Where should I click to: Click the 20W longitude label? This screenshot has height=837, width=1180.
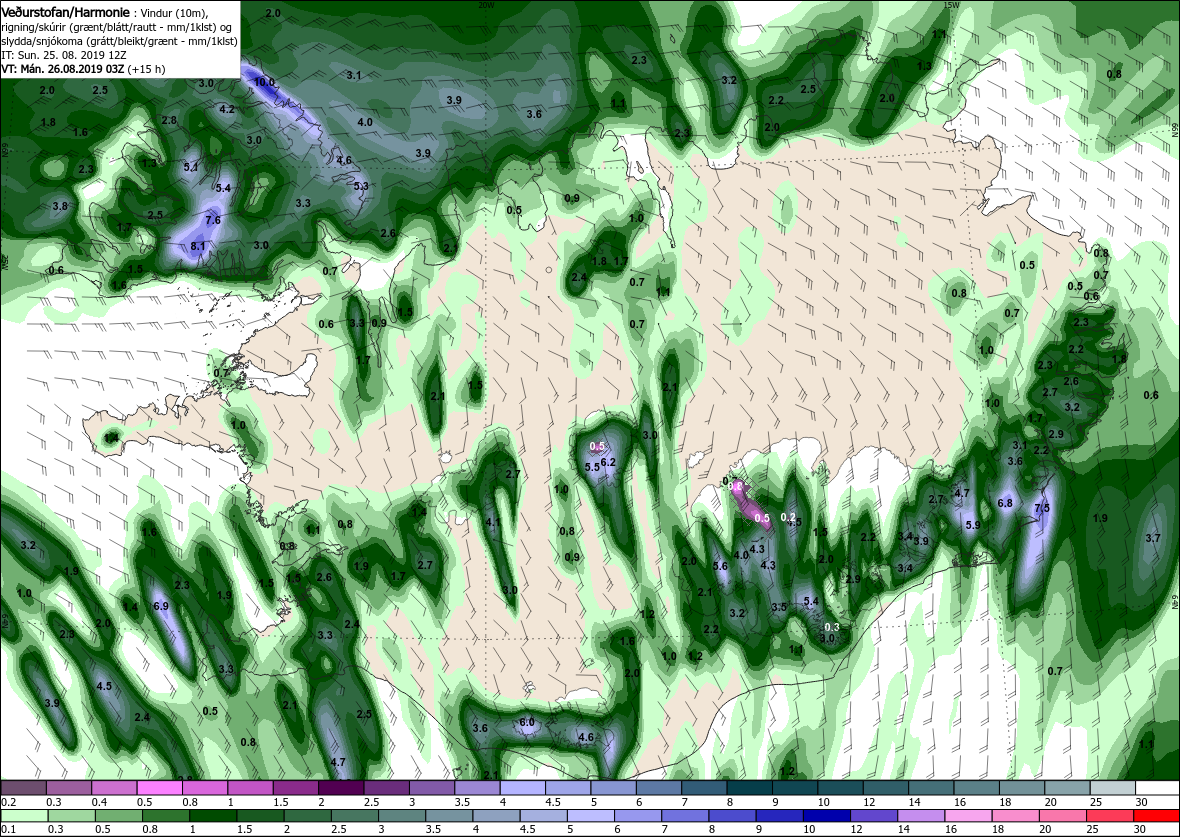pyautogui.click(x=486, y=5)
